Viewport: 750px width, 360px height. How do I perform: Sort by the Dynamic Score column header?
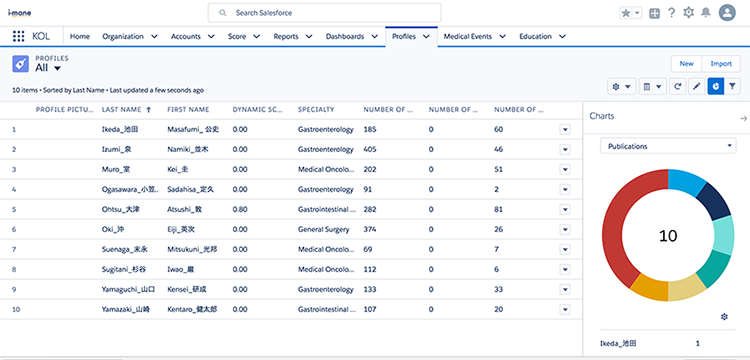coord(258,109)
